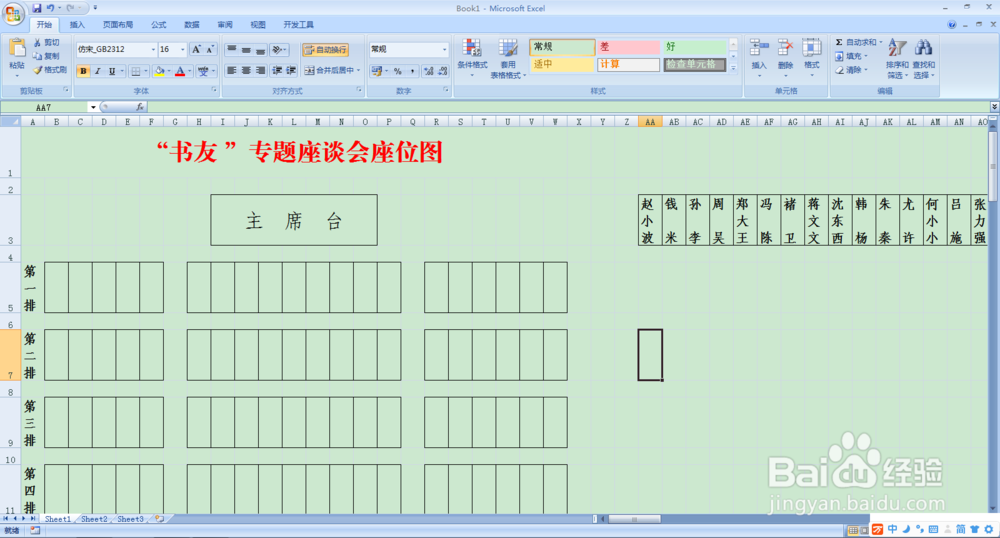Switch to the 审阅 ribbon tab
1000x538 pixels.
(x=224, y=25)
